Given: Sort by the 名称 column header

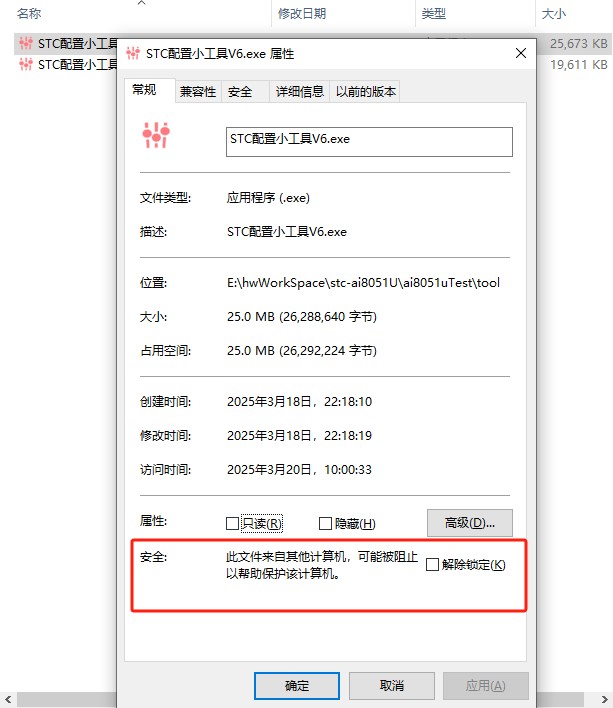Looking at the screenshot, I should (x=29, y=14).
